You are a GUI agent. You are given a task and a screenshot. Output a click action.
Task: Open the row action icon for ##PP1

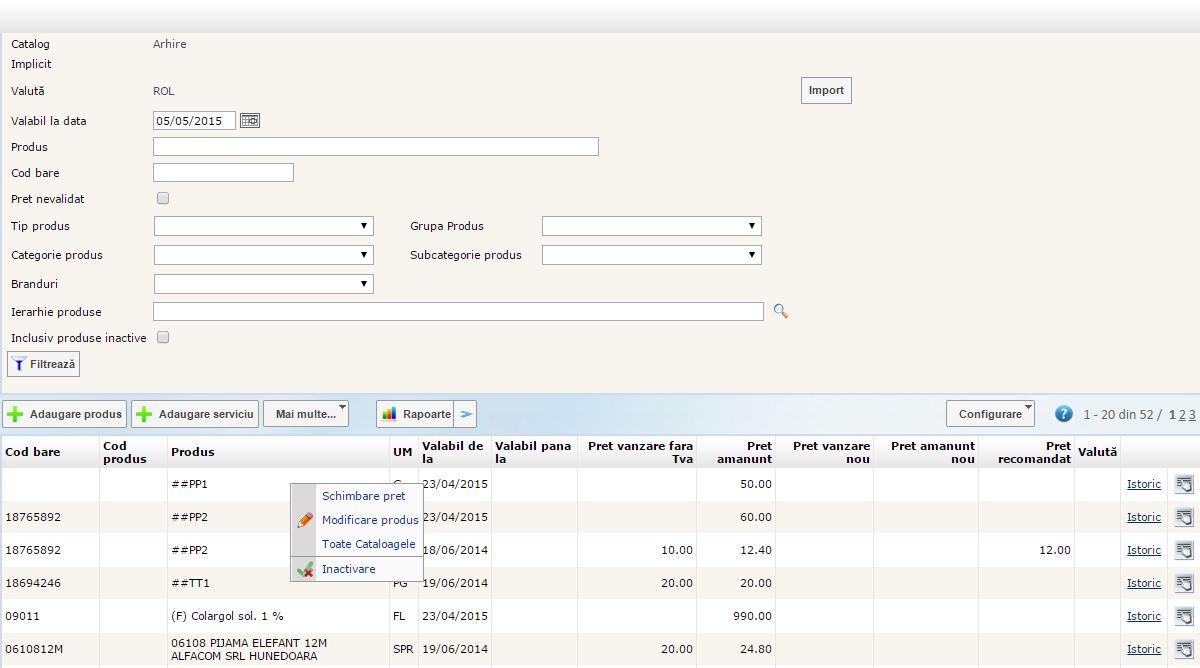1184,485
